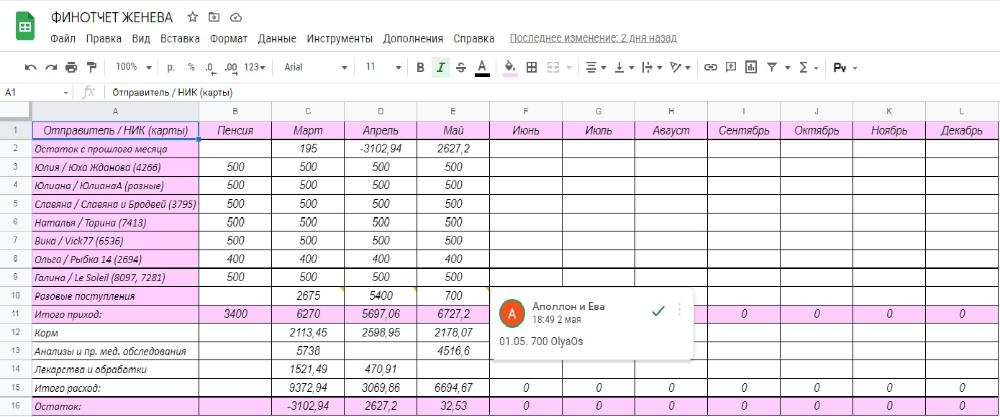The width and height of the screenshot is (1000, 417).
Task: Click the Print icon
Action: [x=71, y=67]
